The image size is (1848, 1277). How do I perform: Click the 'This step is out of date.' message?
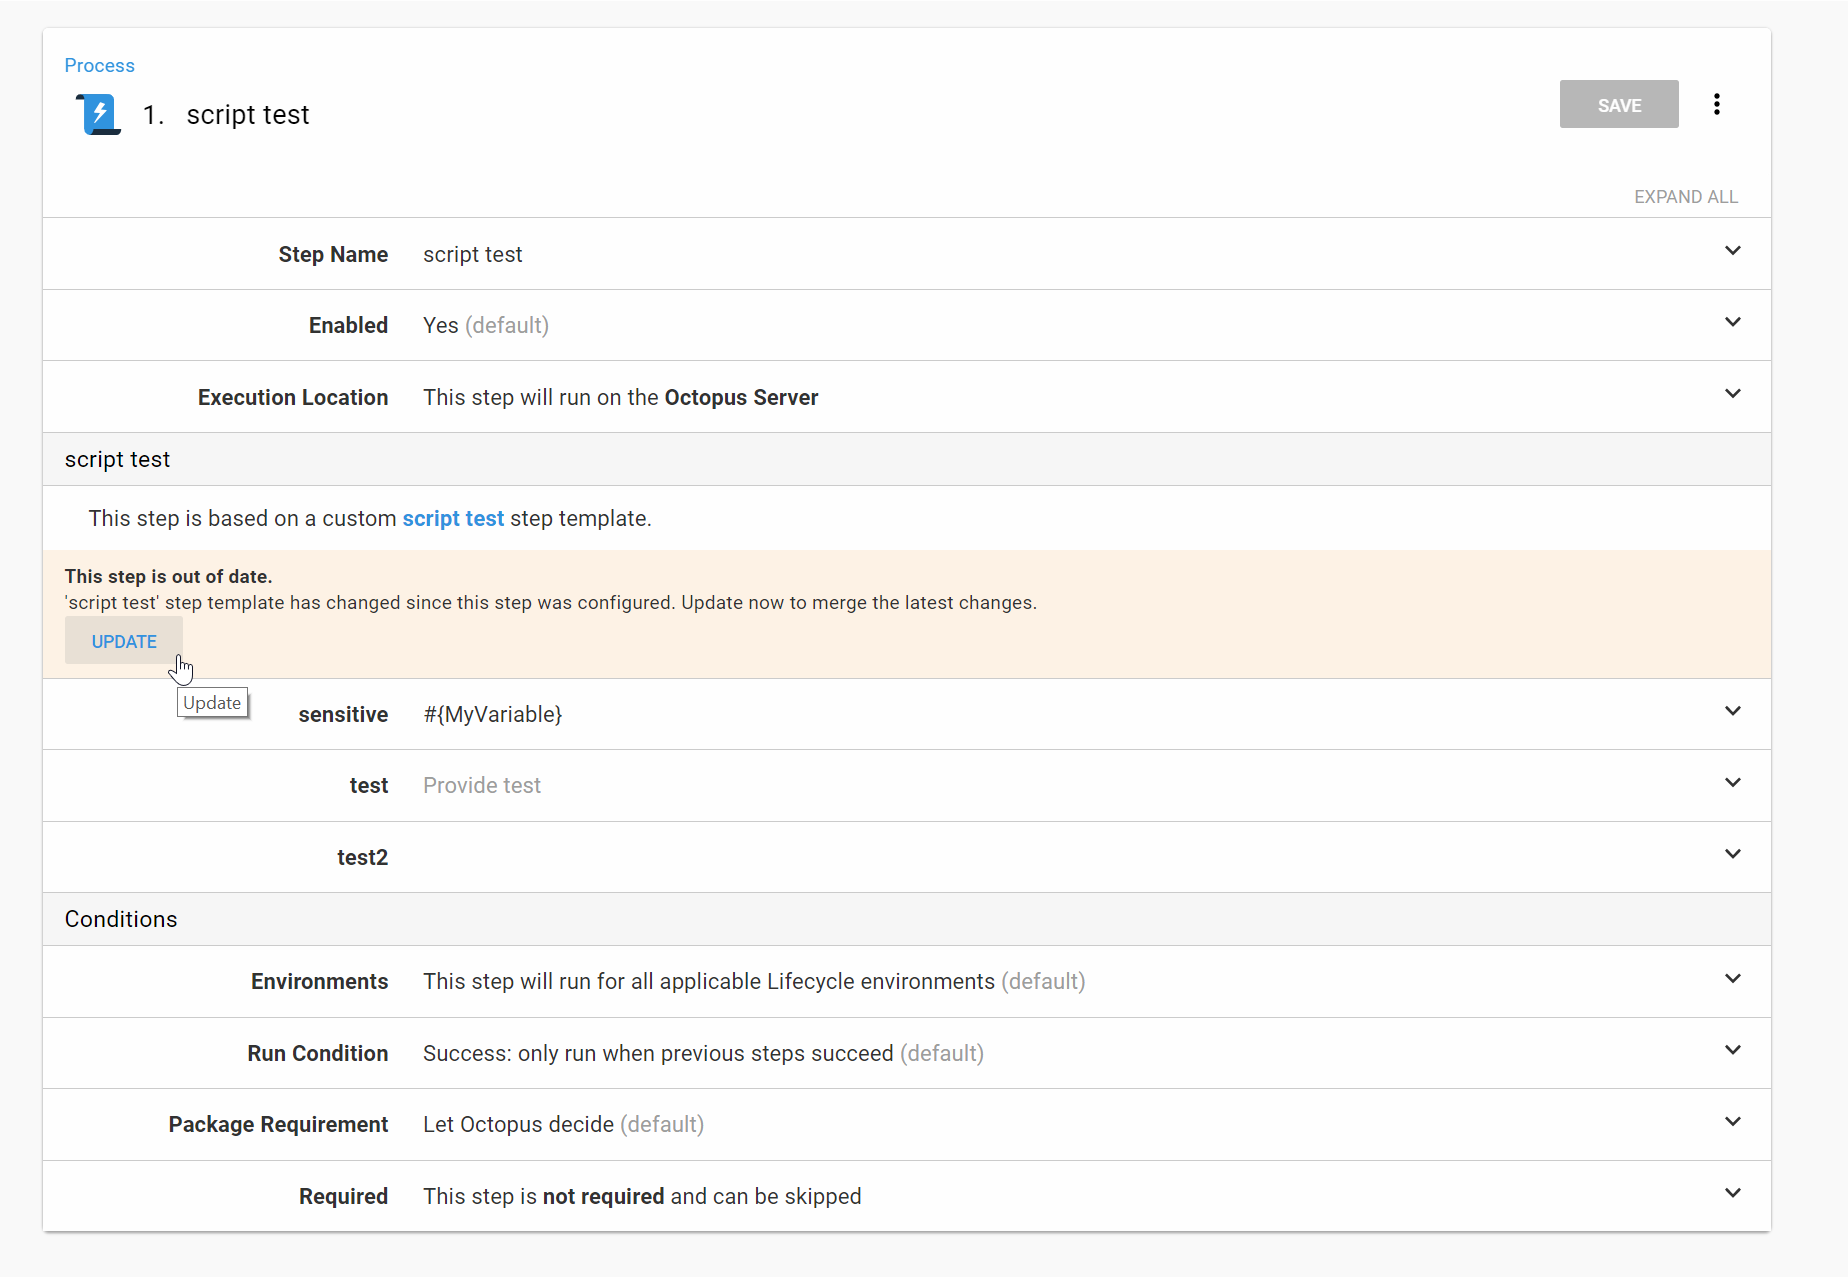point(169,576)
